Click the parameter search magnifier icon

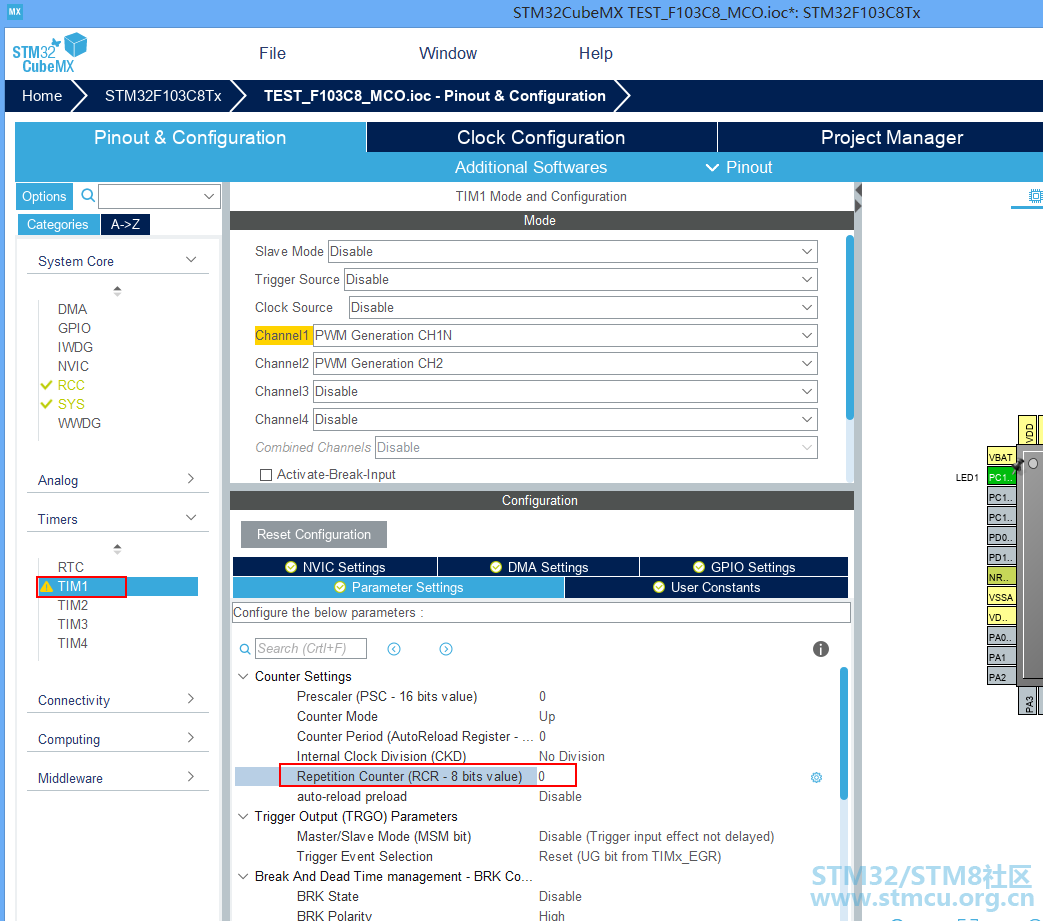tap(245, 649)
